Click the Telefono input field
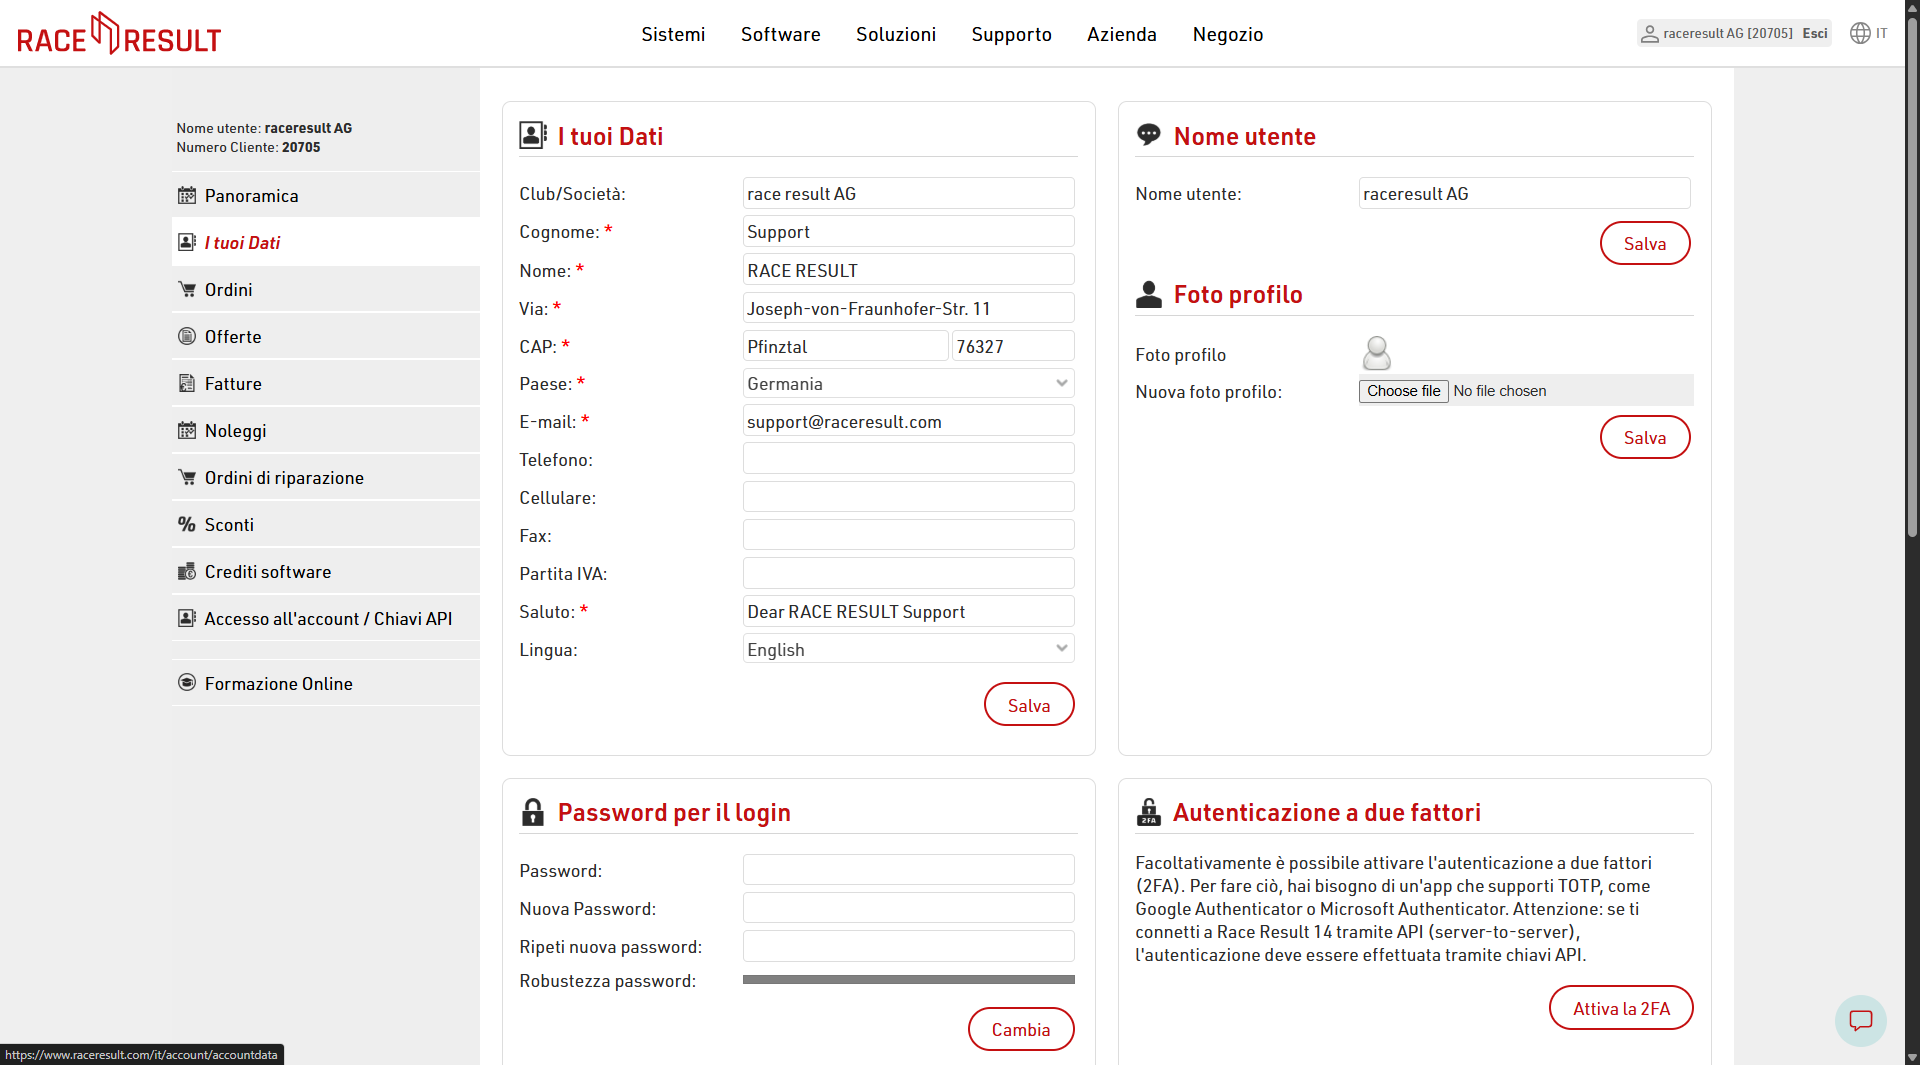1920x1065 pixels. tap(908, 459)
